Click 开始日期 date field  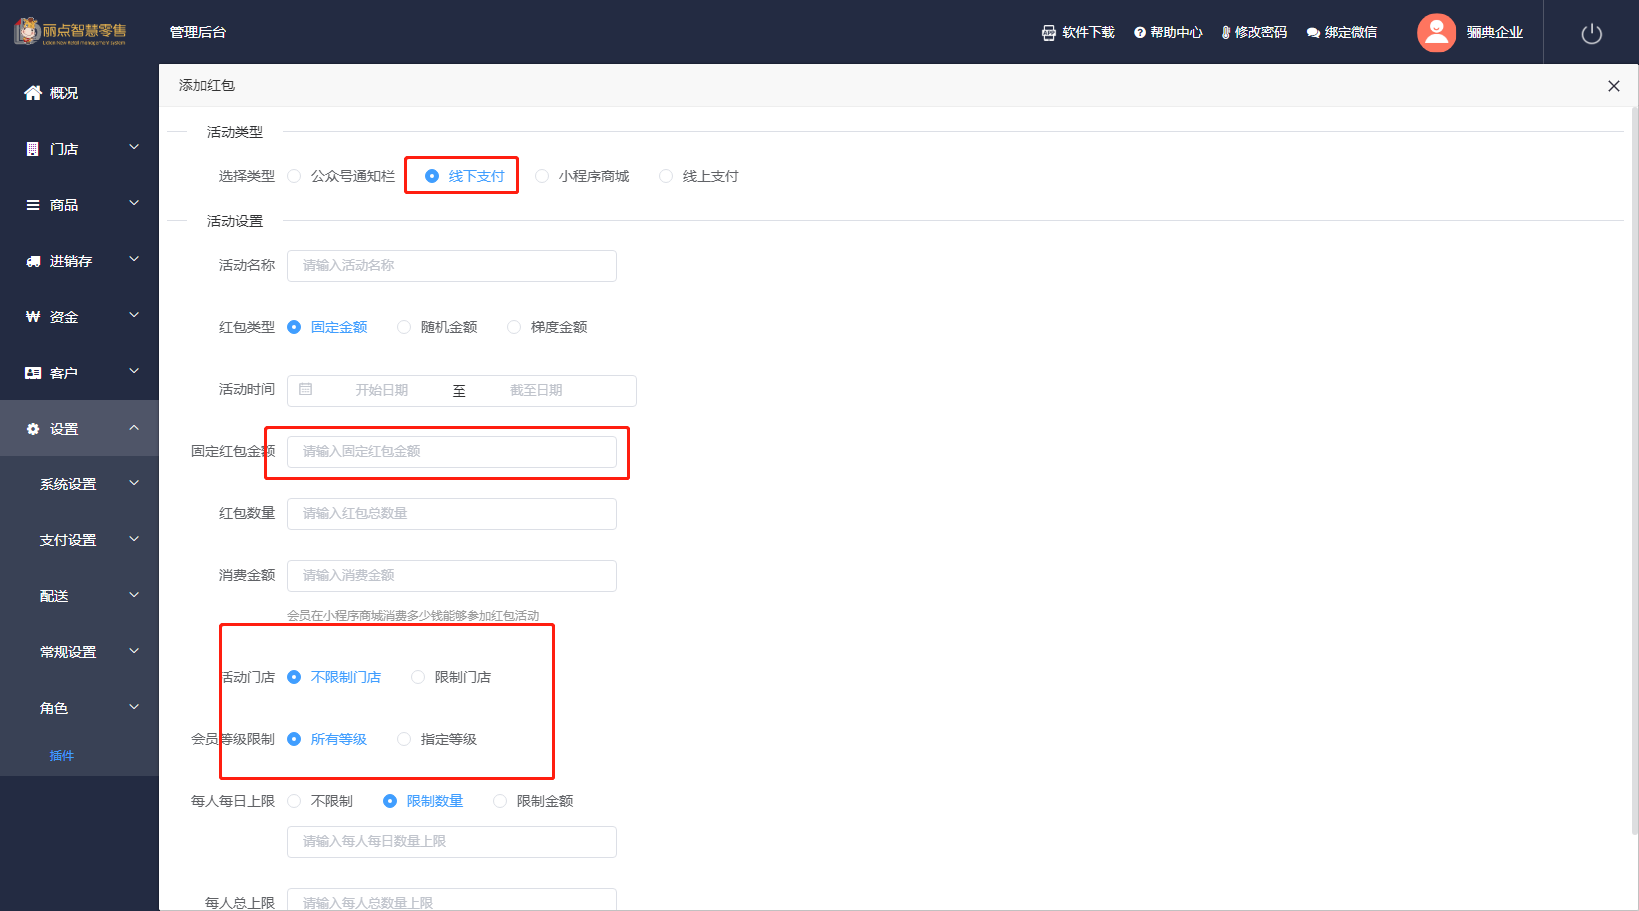click(382, 391)
